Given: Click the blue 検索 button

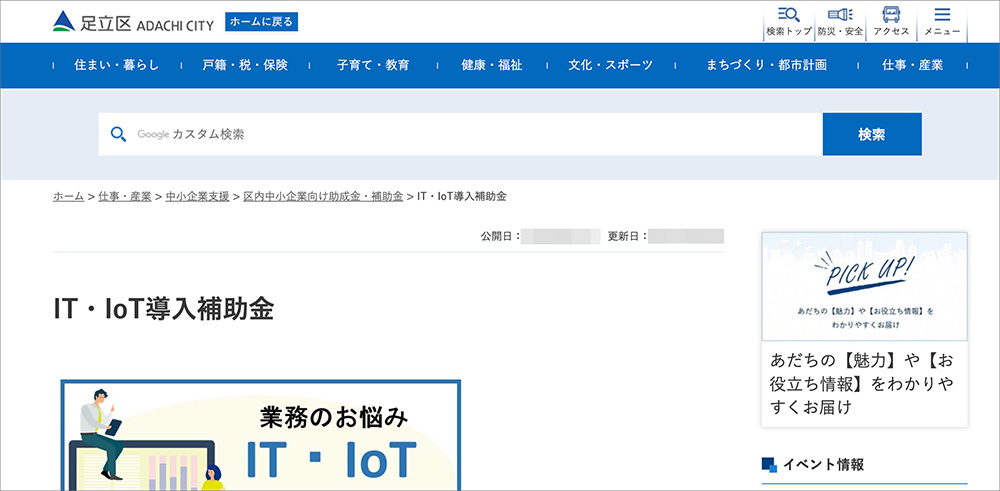Looking at the screenshot, I should coord(872,134).
